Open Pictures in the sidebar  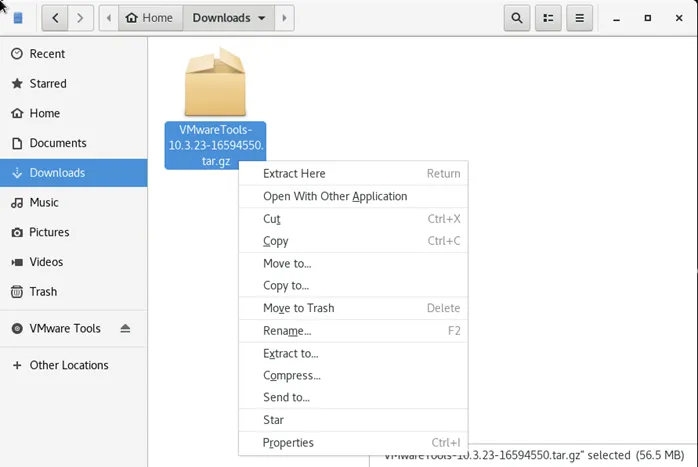(x=73, y=232)
